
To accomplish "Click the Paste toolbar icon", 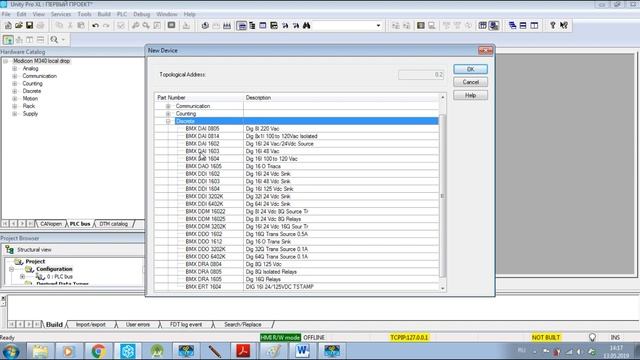I will (81, 25).
